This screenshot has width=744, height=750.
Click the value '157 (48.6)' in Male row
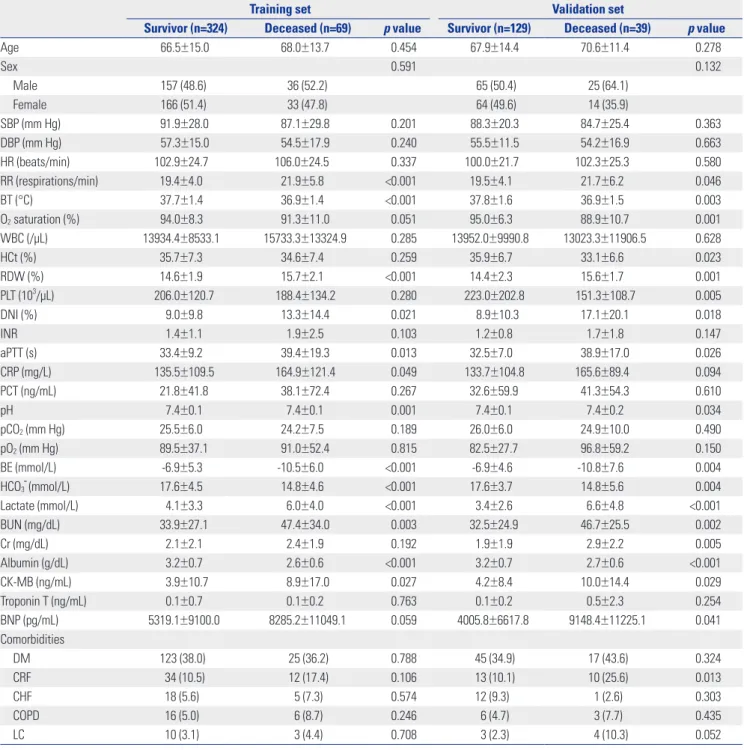point(184,86)
